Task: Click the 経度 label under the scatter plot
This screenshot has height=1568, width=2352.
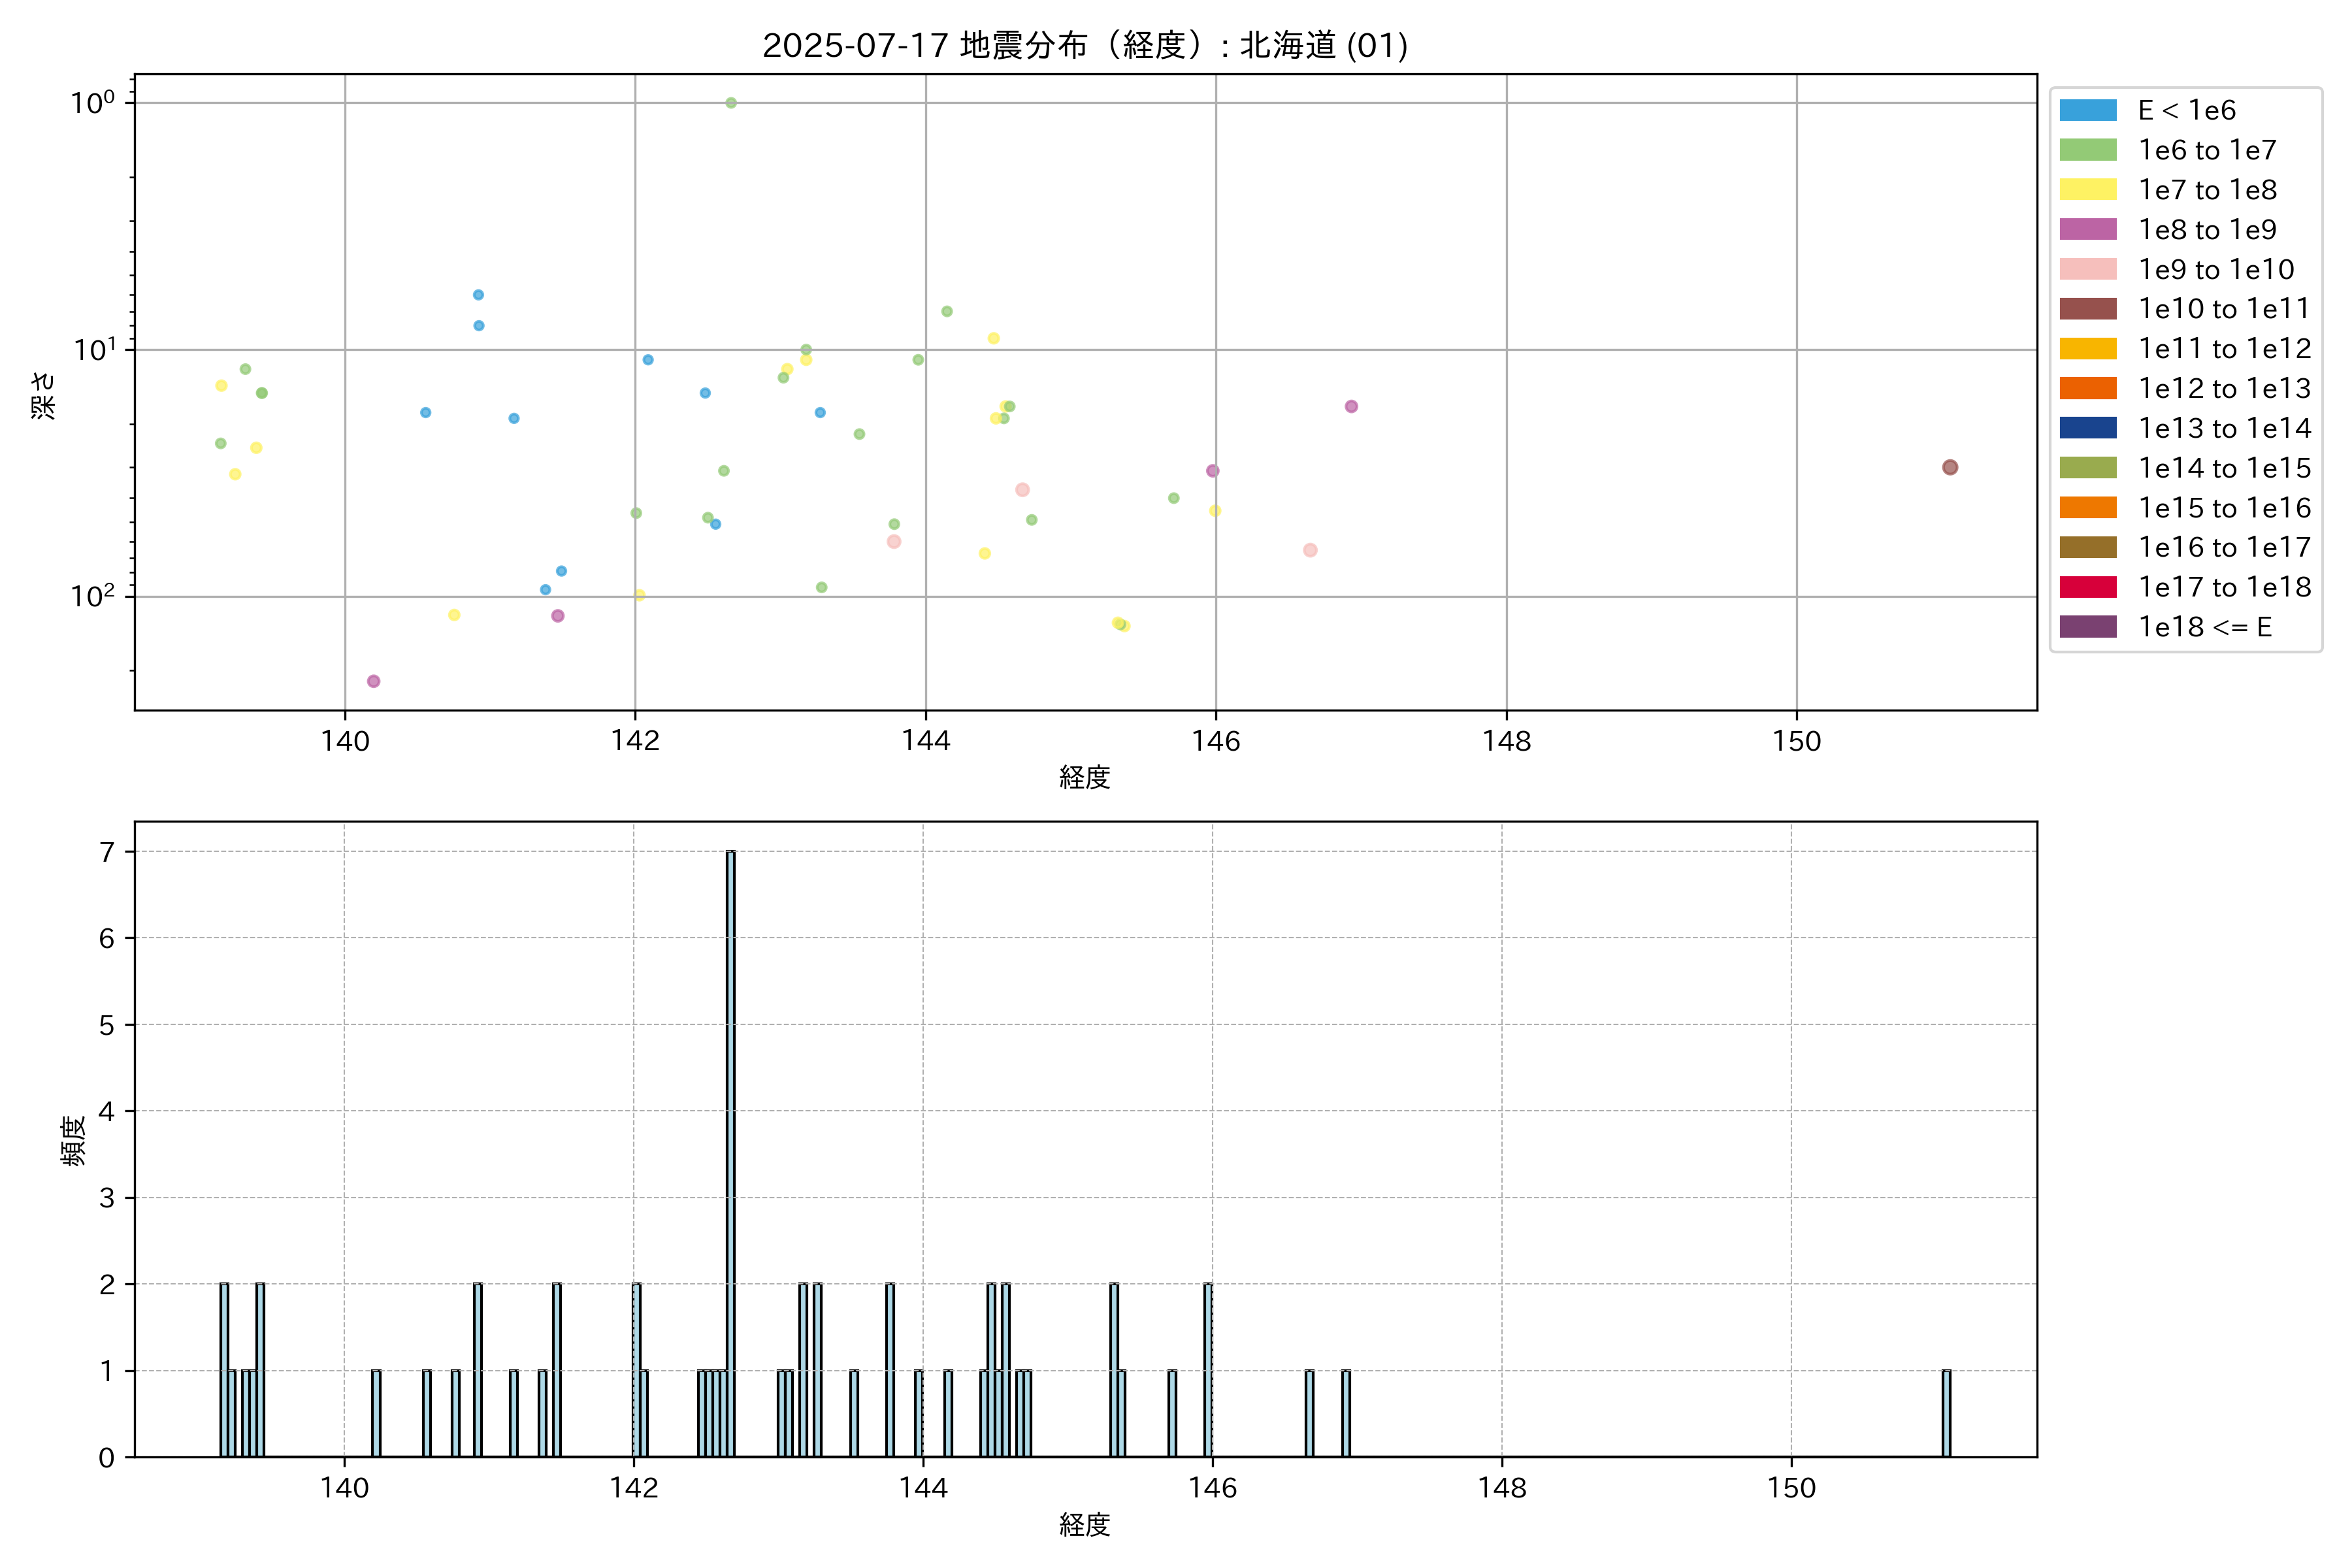Action: pyautogui.click(x=1085, y=777)
